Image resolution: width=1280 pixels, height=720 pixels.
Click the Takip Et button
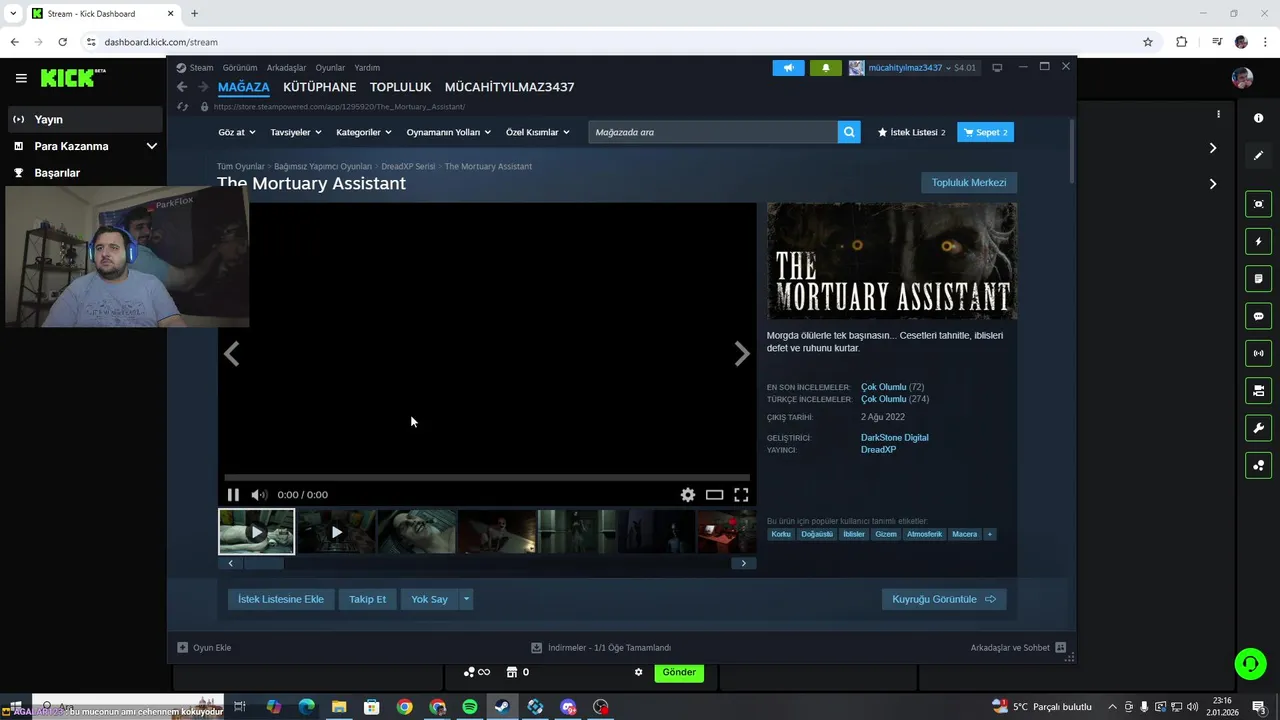click(367, 599)
